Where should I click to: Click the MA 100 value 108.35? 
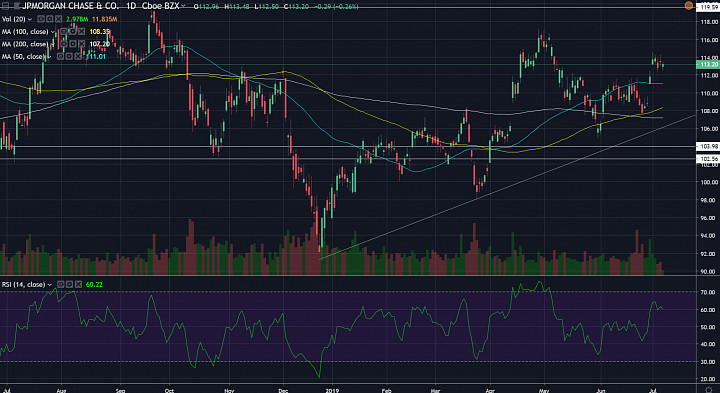pos(100,32)
